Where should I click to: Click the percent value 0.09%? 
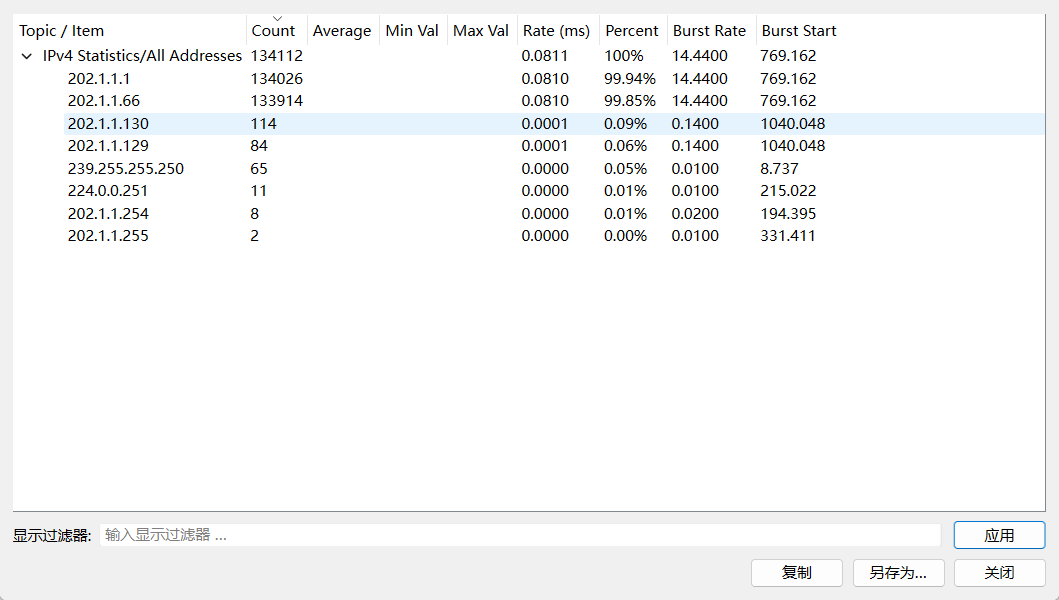(625, 124)
